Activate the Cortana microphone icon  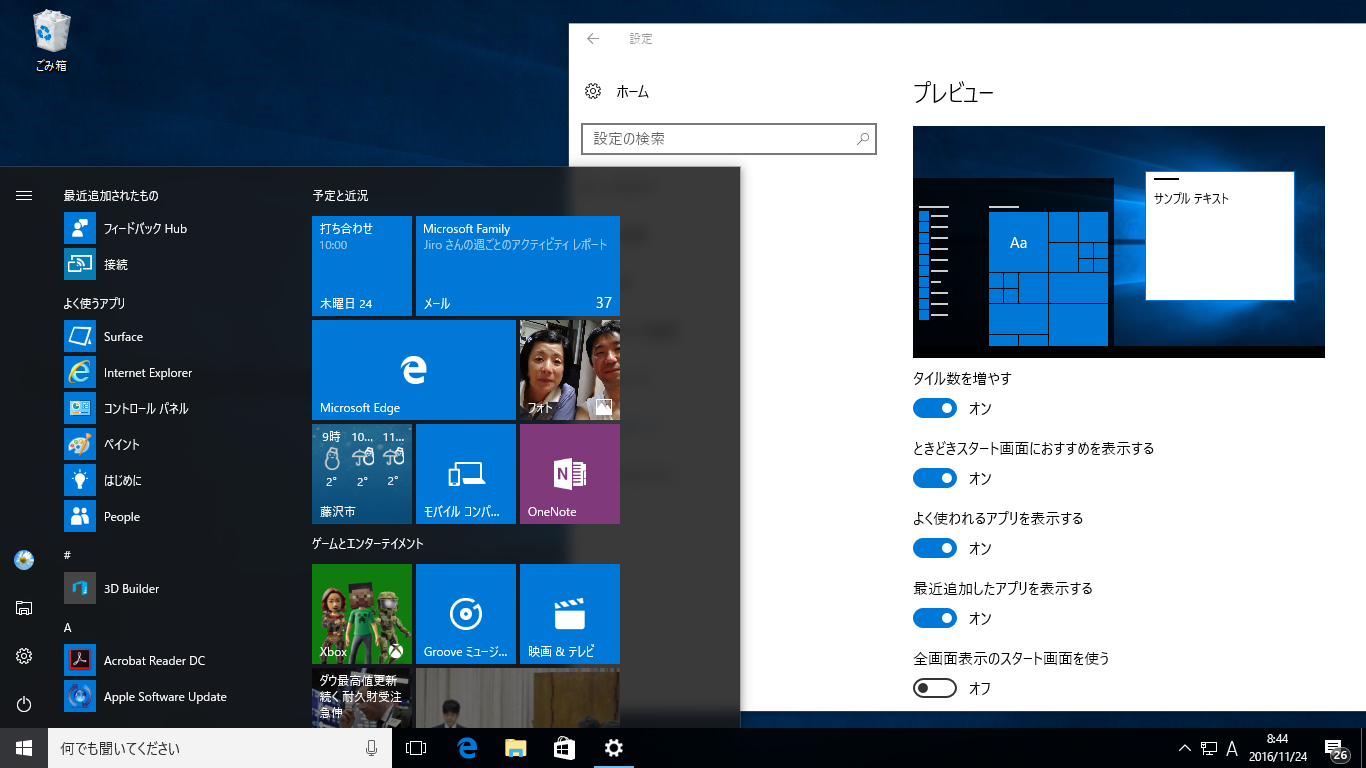(371, 748)
